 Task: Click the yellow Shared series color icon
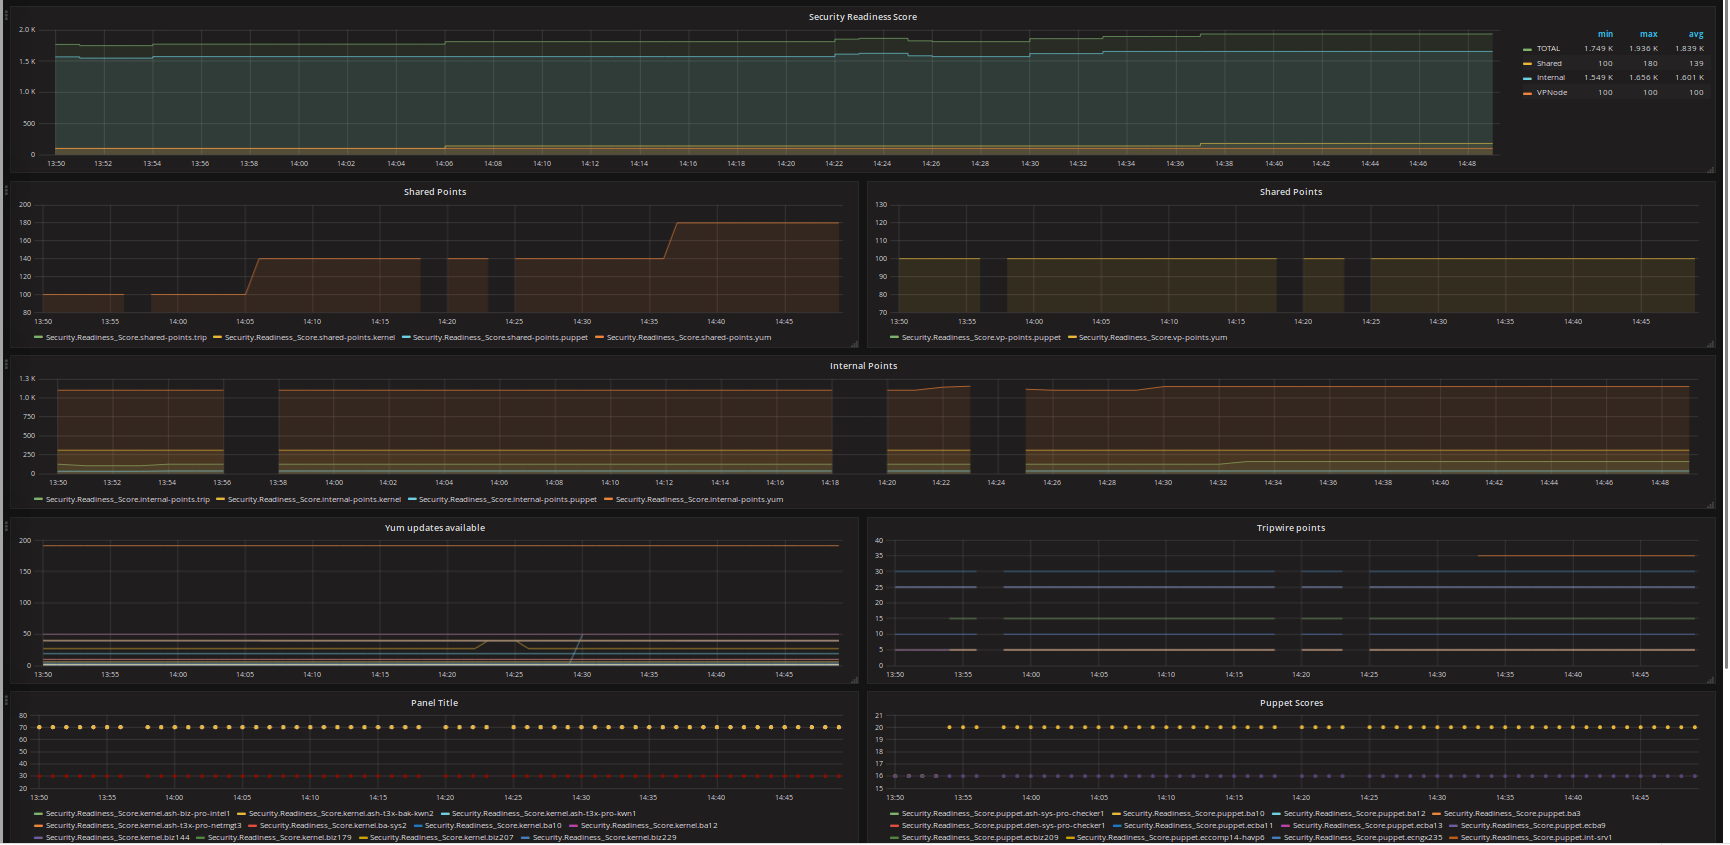point(1527,64)
